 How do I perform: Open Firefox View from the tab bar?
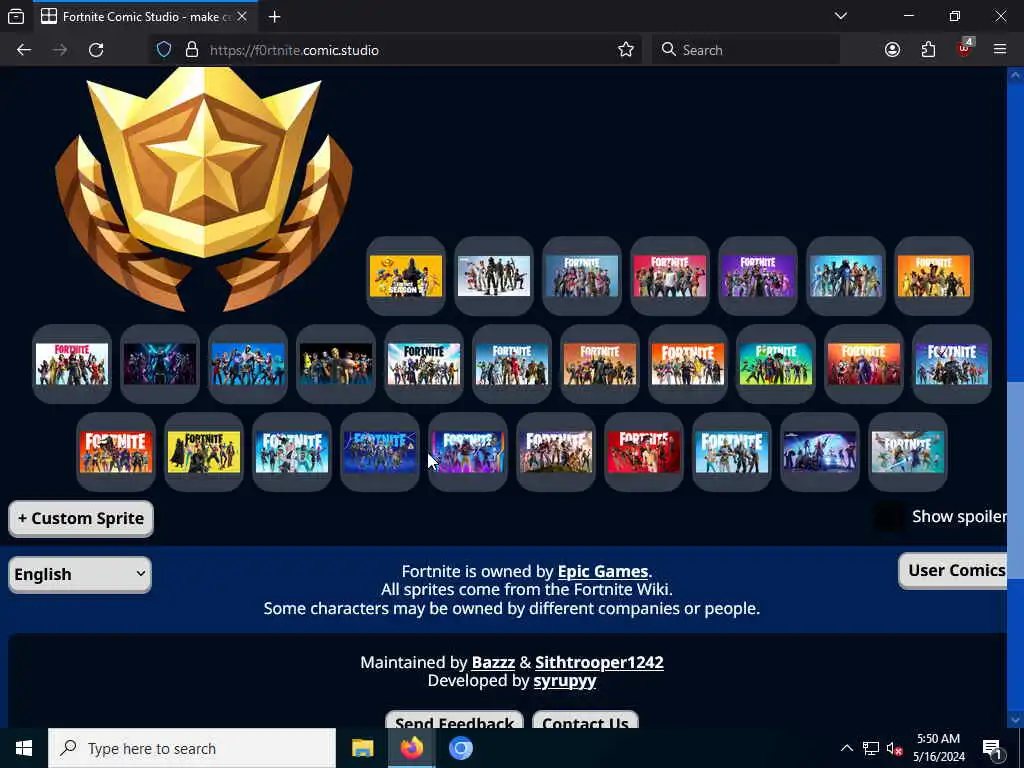click(x=16, y=17)
